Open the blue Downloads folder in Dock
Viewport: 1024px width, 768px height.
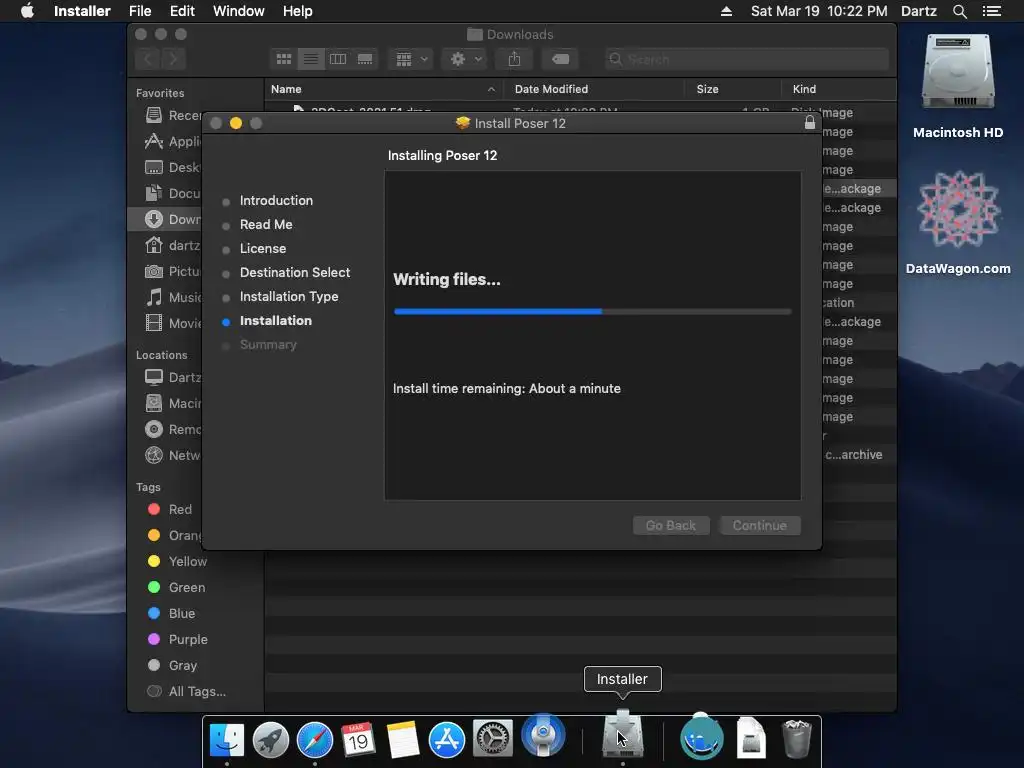click(701, 738)
